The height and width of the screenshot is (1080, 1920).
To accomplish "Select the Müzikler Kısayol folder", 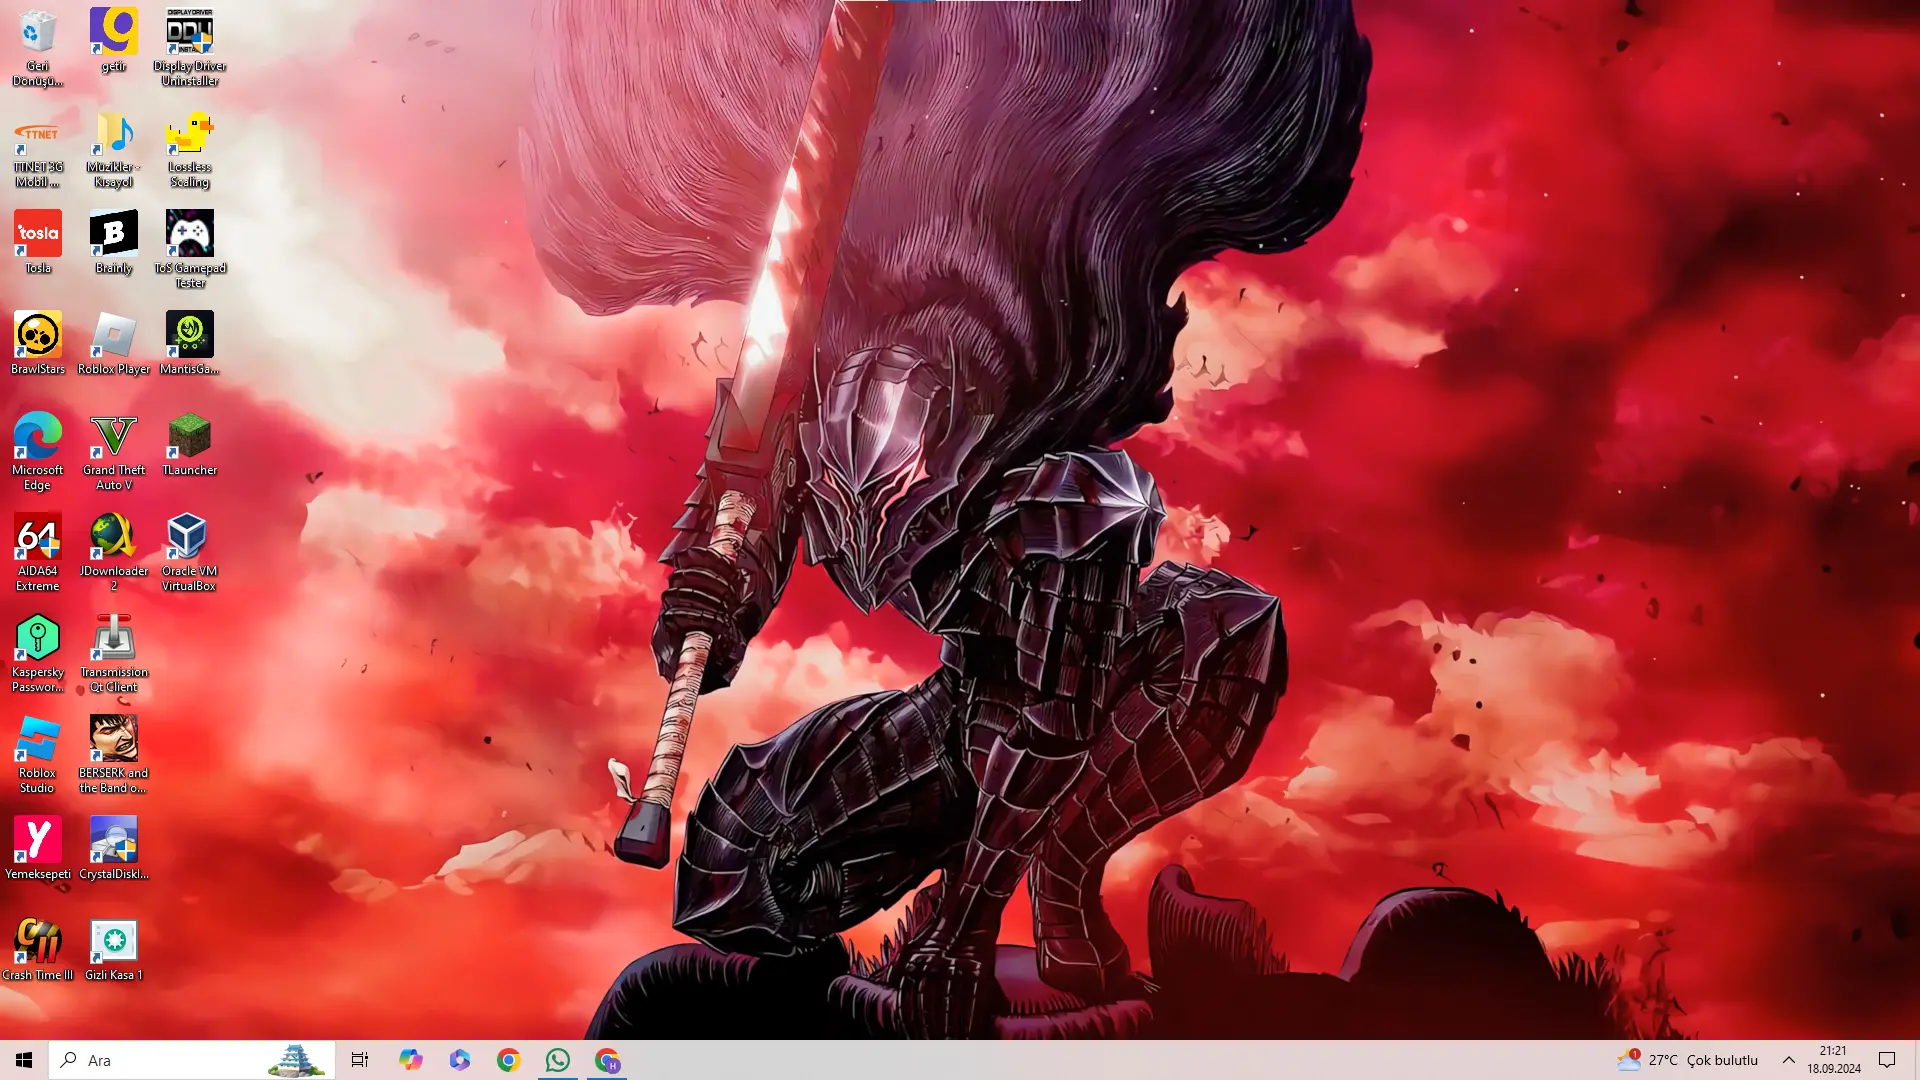I will 114,149.
